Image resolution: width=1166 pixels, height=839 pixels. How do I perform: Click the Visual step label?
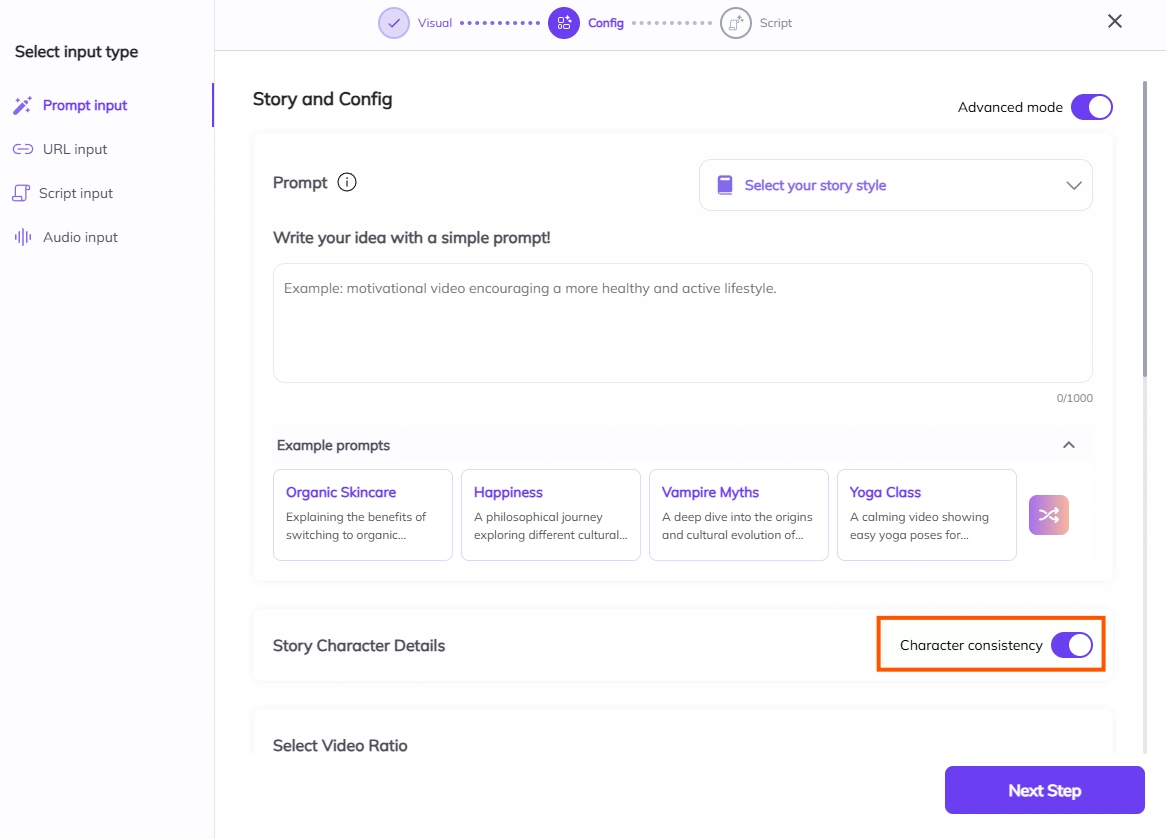435,23
